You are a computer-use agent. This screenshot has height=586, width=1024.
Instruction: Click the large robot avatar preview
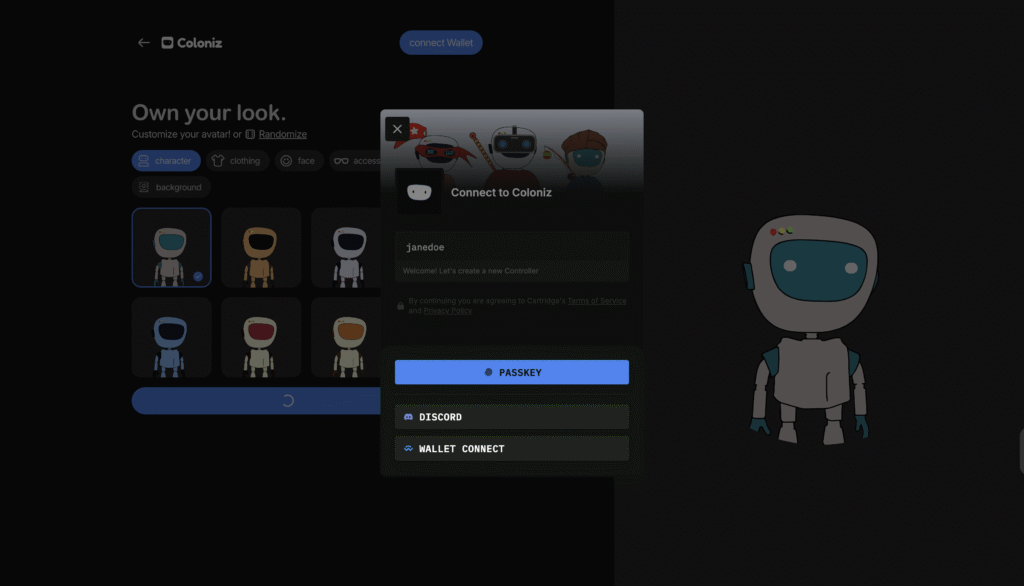pyautogui.click(x=812, y=330)
